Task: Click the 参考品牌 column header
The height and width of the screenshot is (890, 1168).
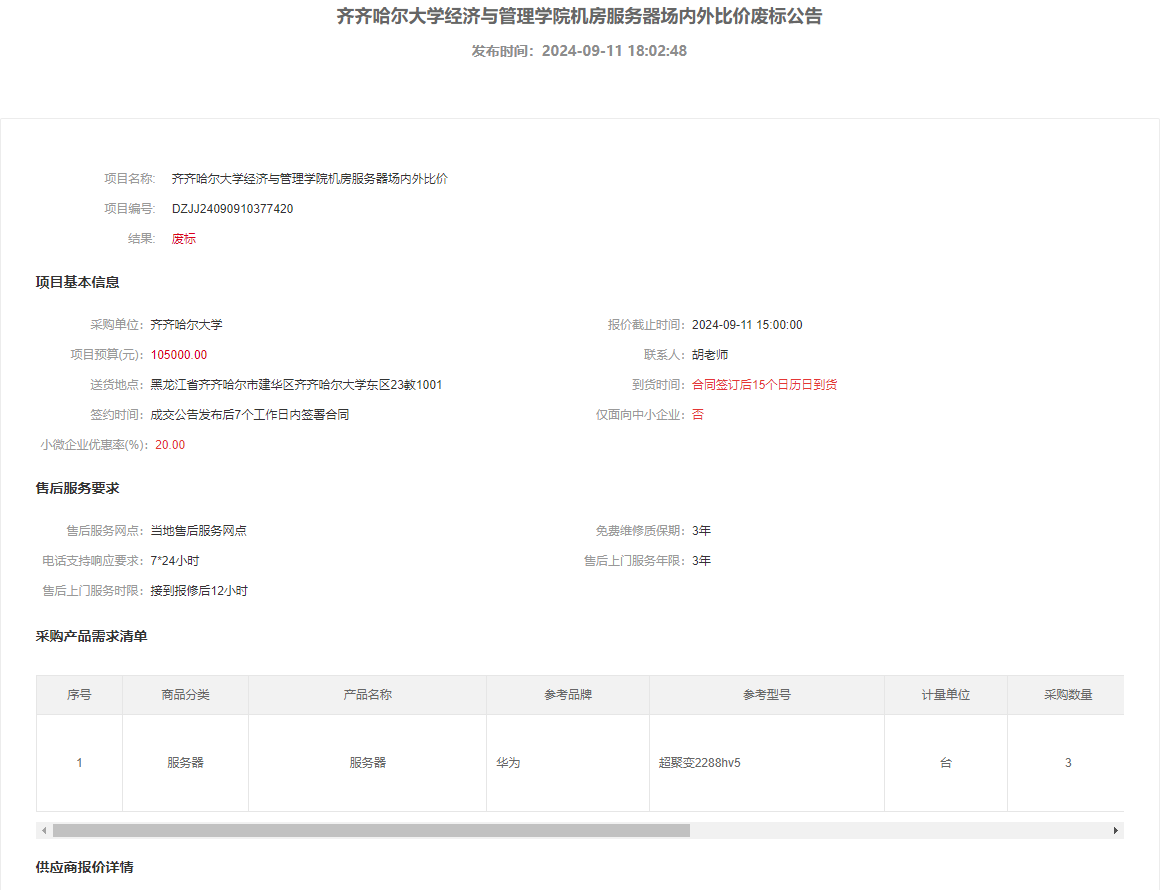Action: [x=568, y=695]
